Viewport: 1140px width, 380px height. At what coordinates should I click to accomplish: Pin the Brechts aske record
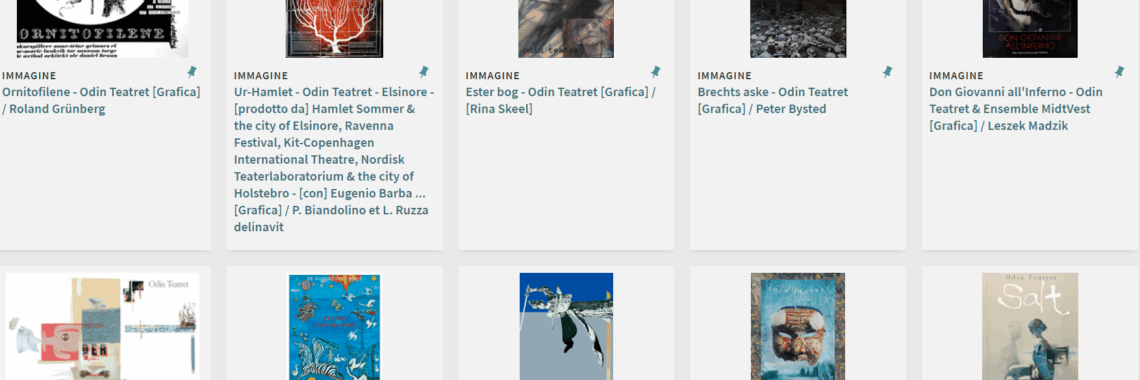point(888,72)
